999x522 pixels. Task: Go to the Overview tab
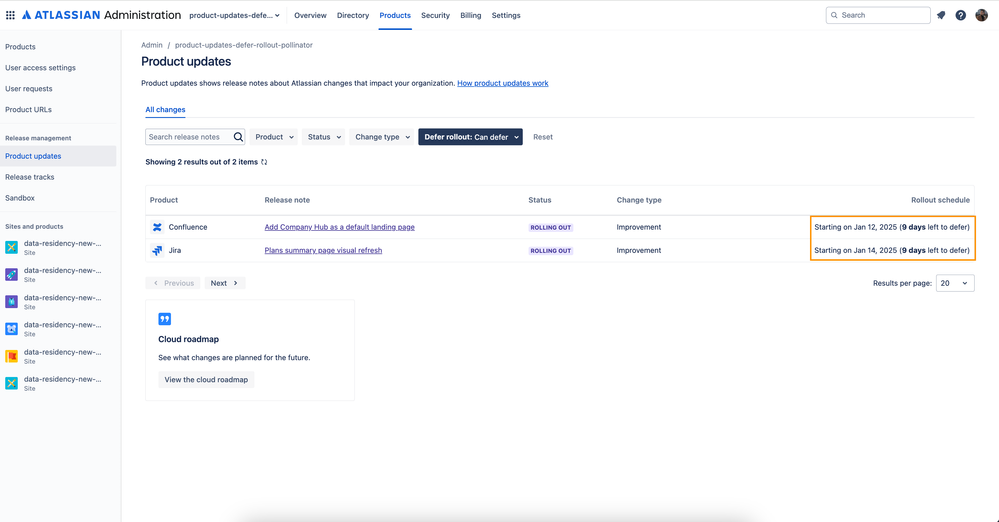tap(310, 15)
